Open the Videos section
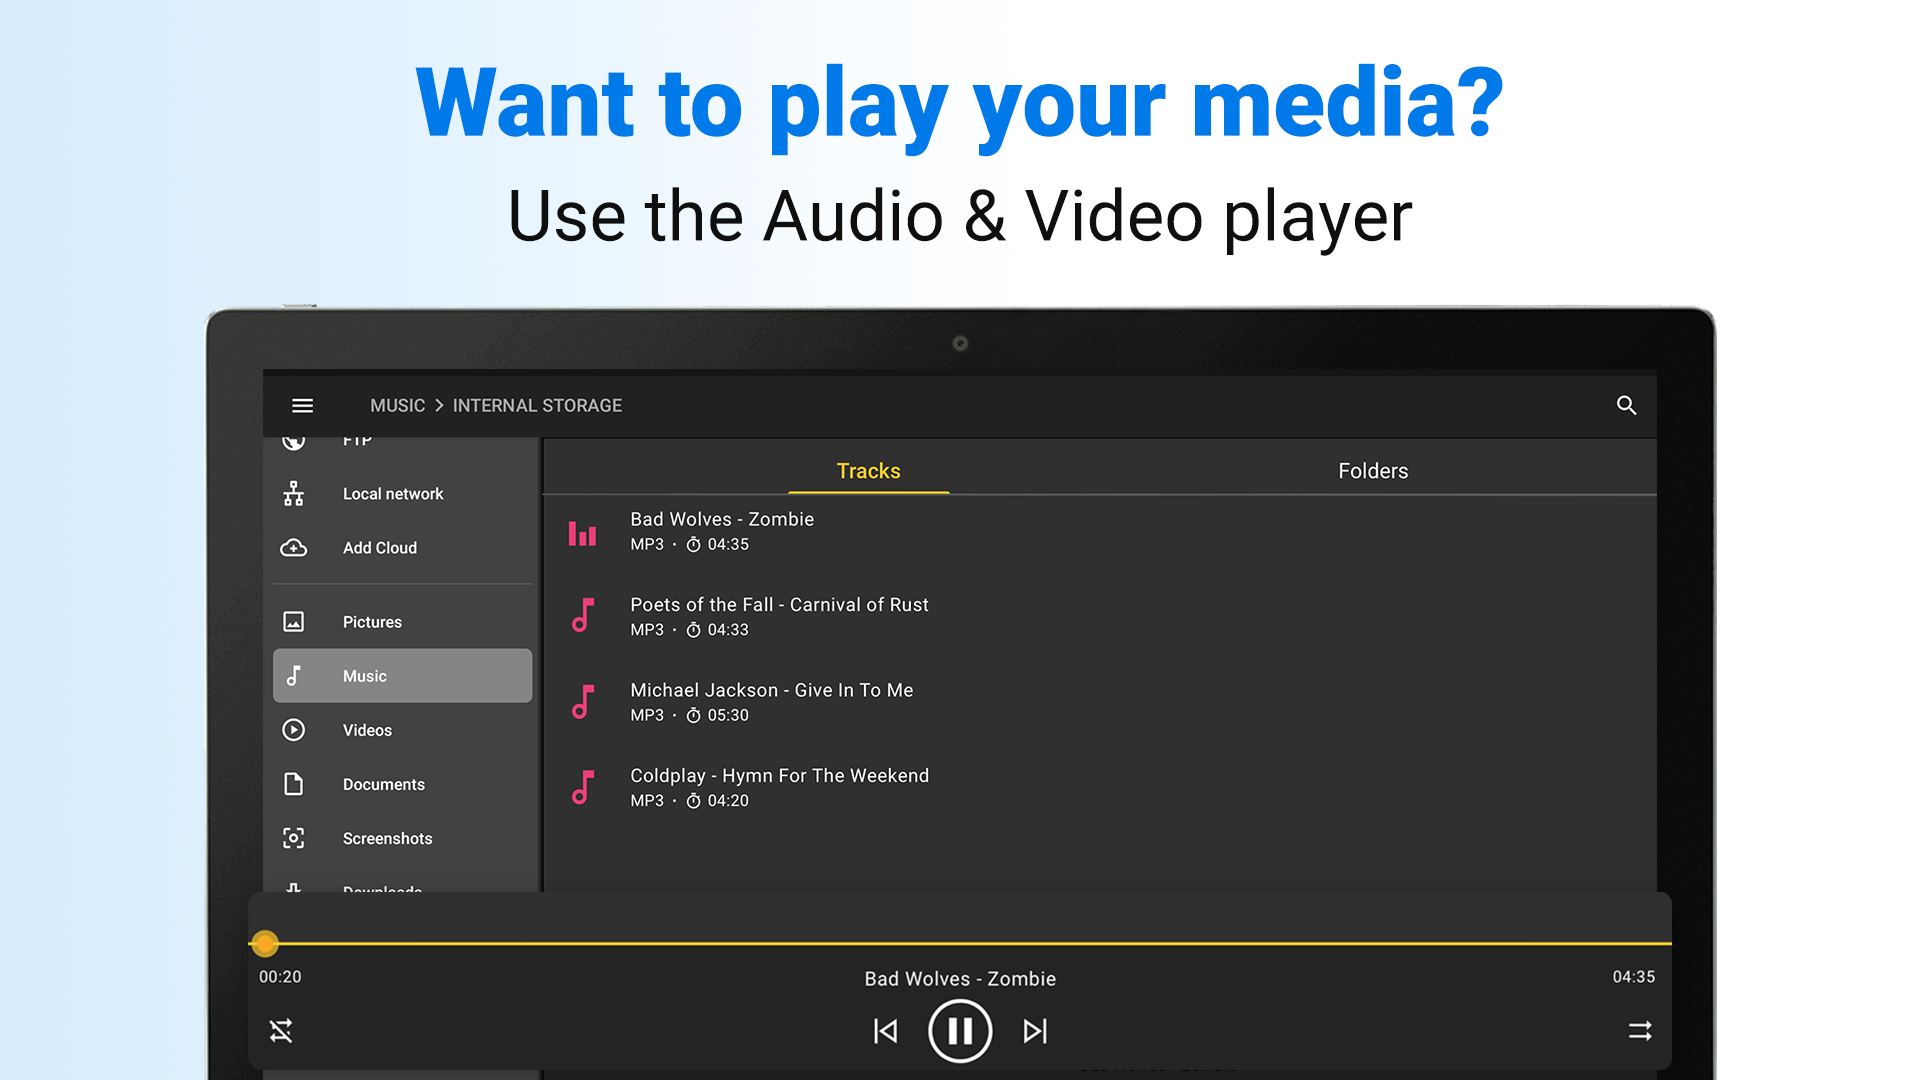The height and width of the screenshot is (1080, 1920). point(367,730)
